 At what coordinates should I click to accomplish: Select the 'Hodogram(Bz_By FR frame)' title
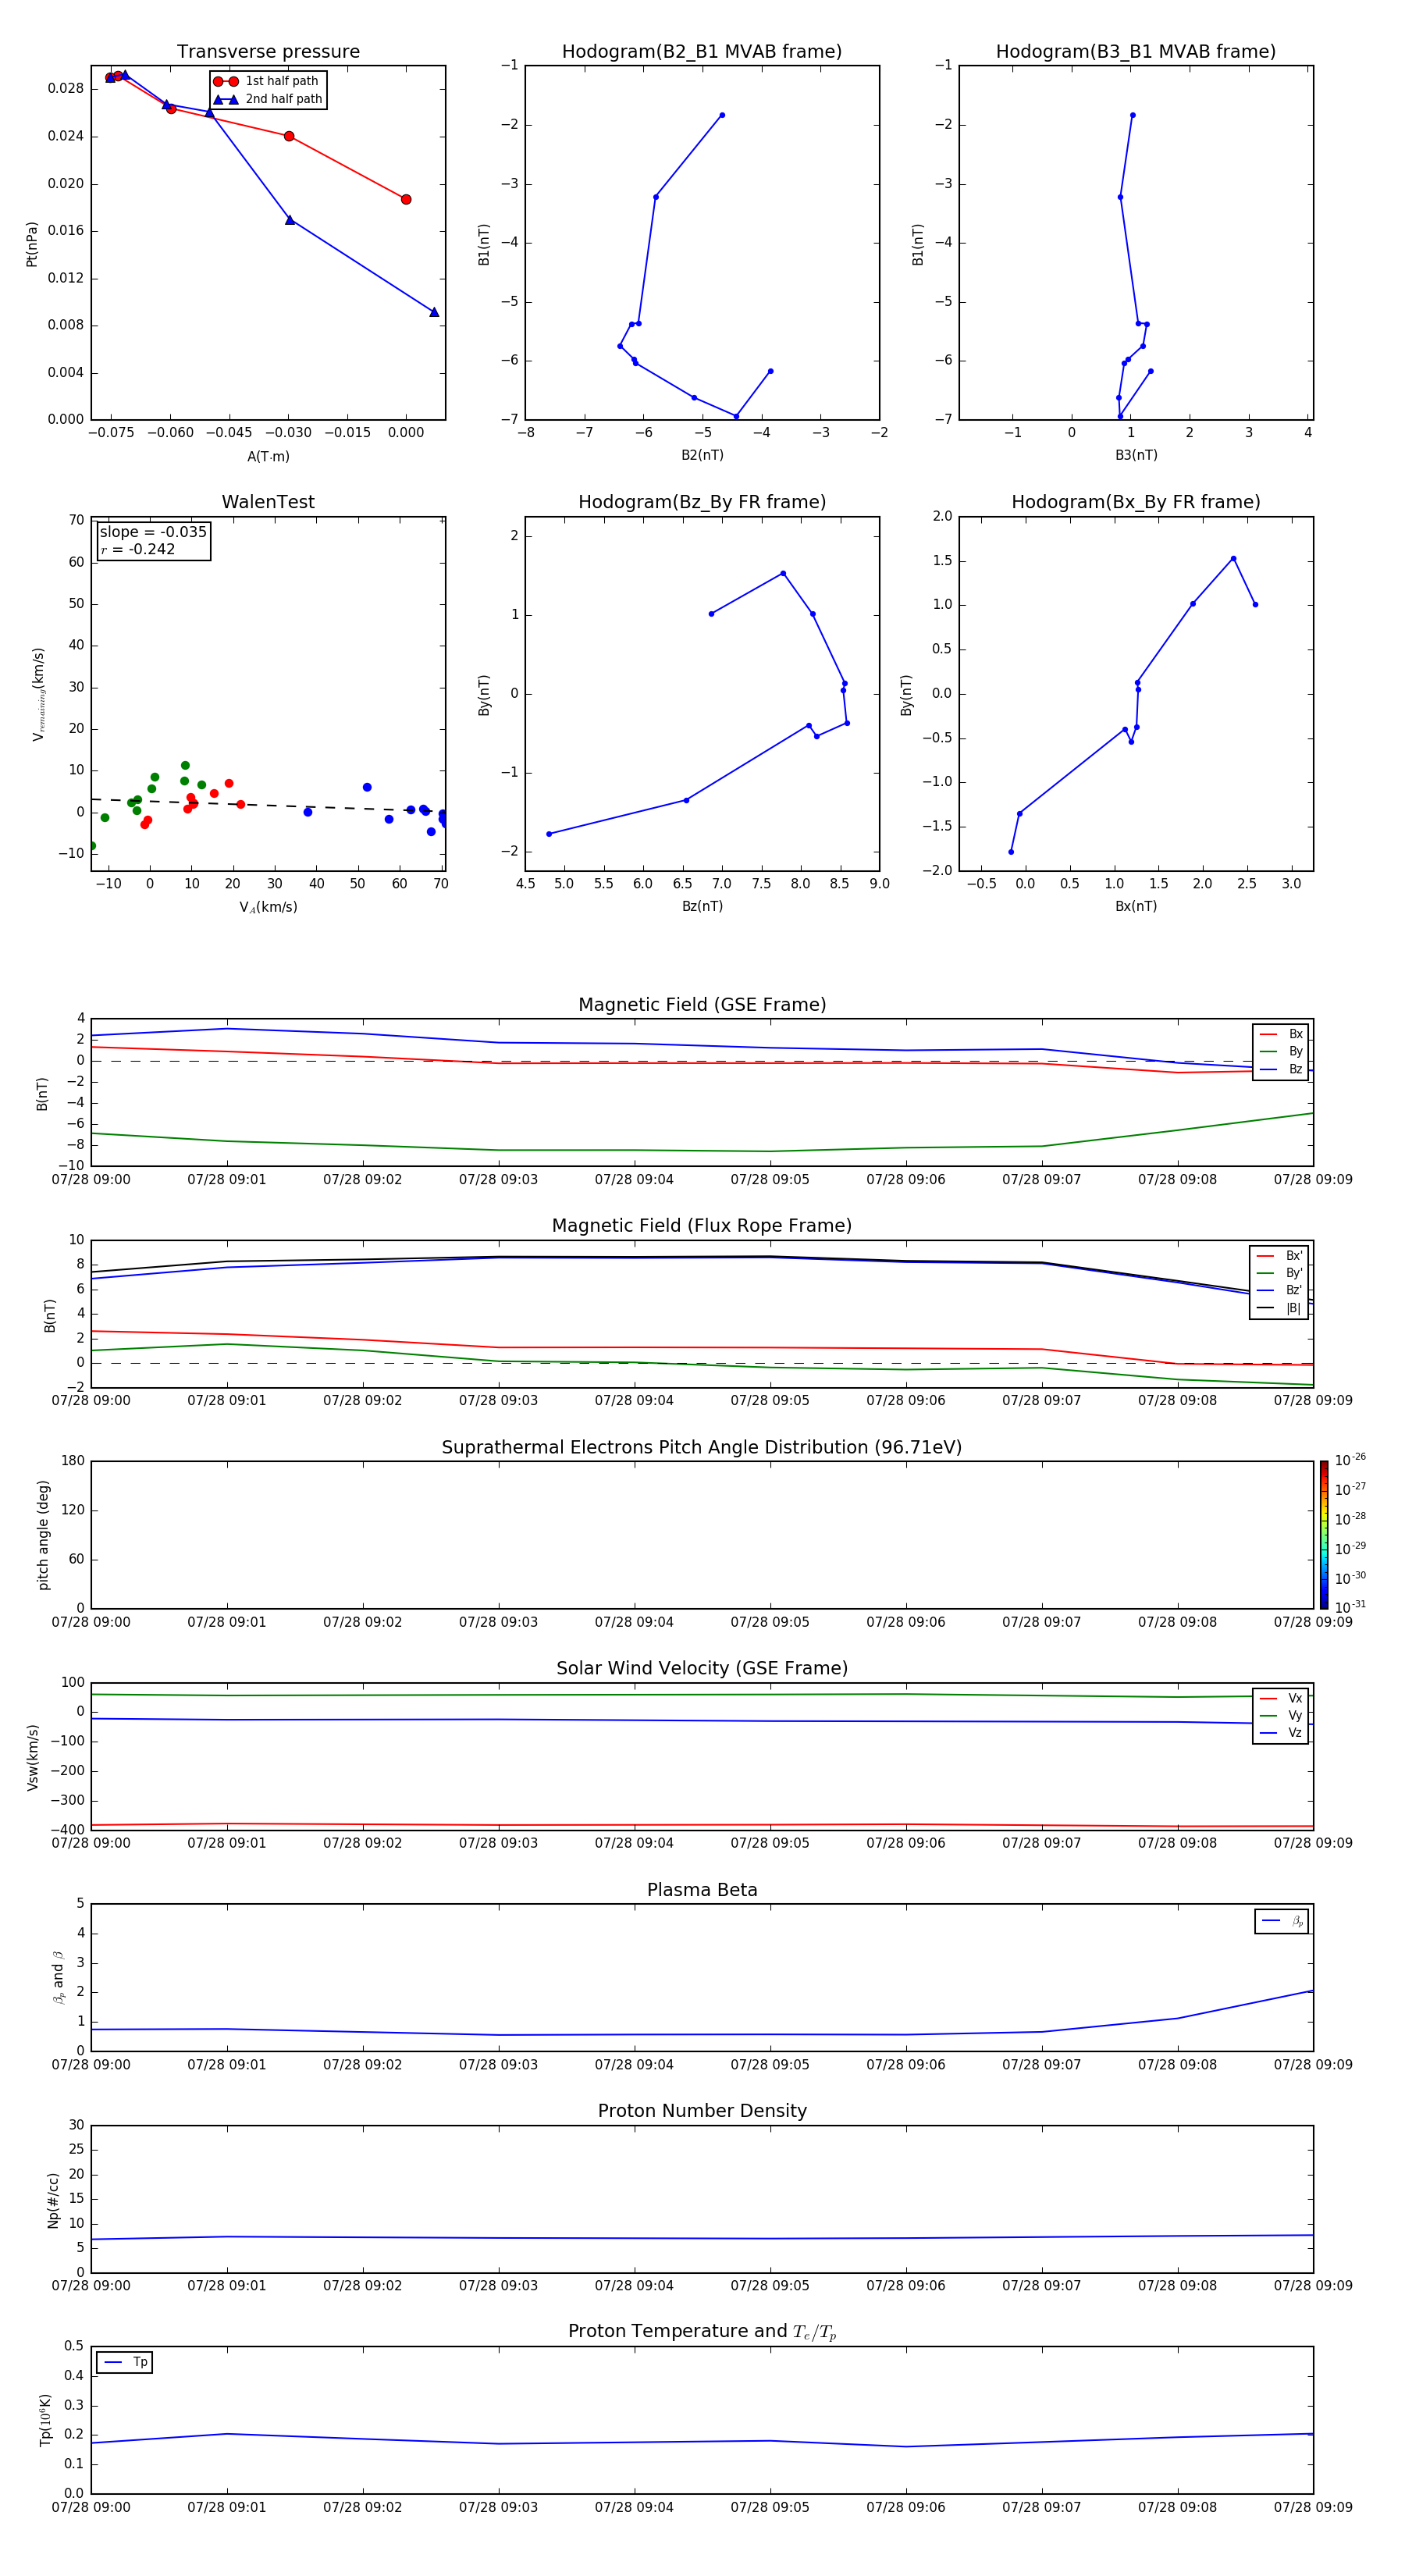[702, 502]
